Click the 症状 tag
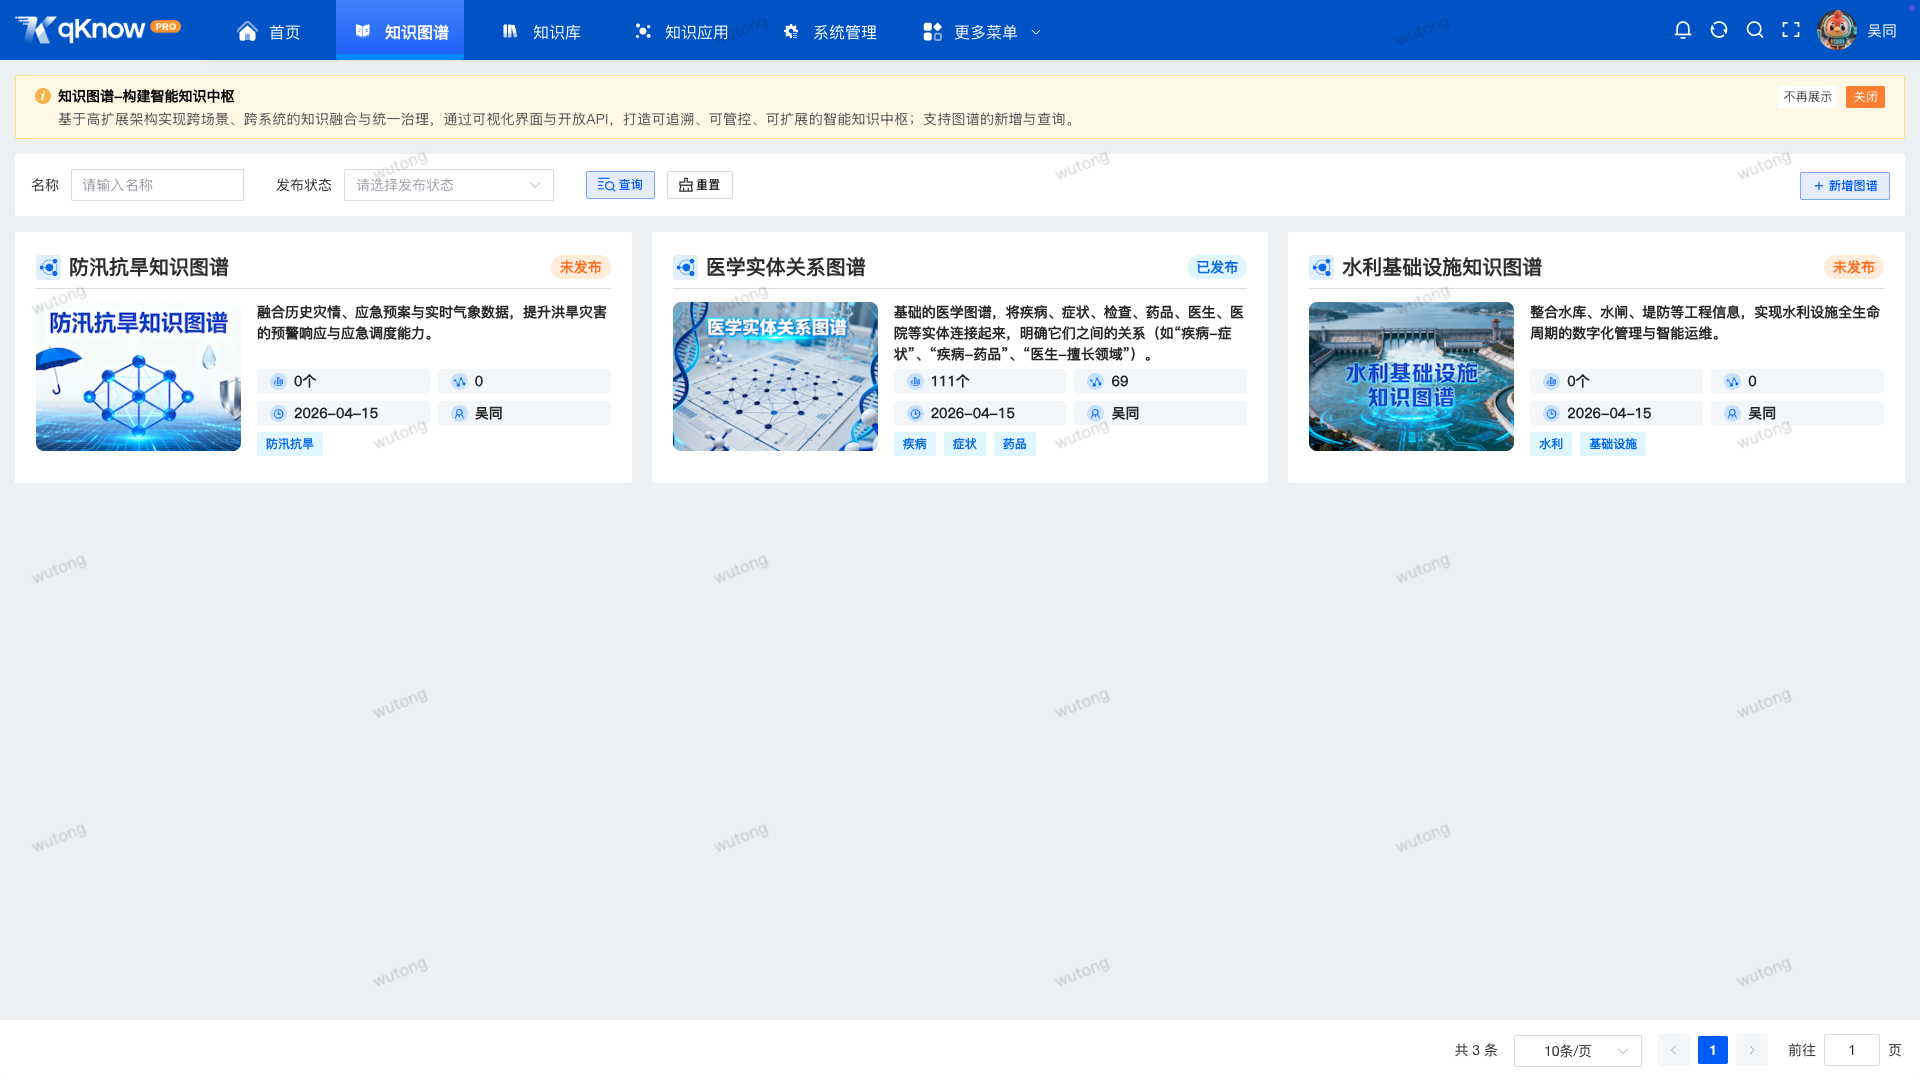 point(965,444)
